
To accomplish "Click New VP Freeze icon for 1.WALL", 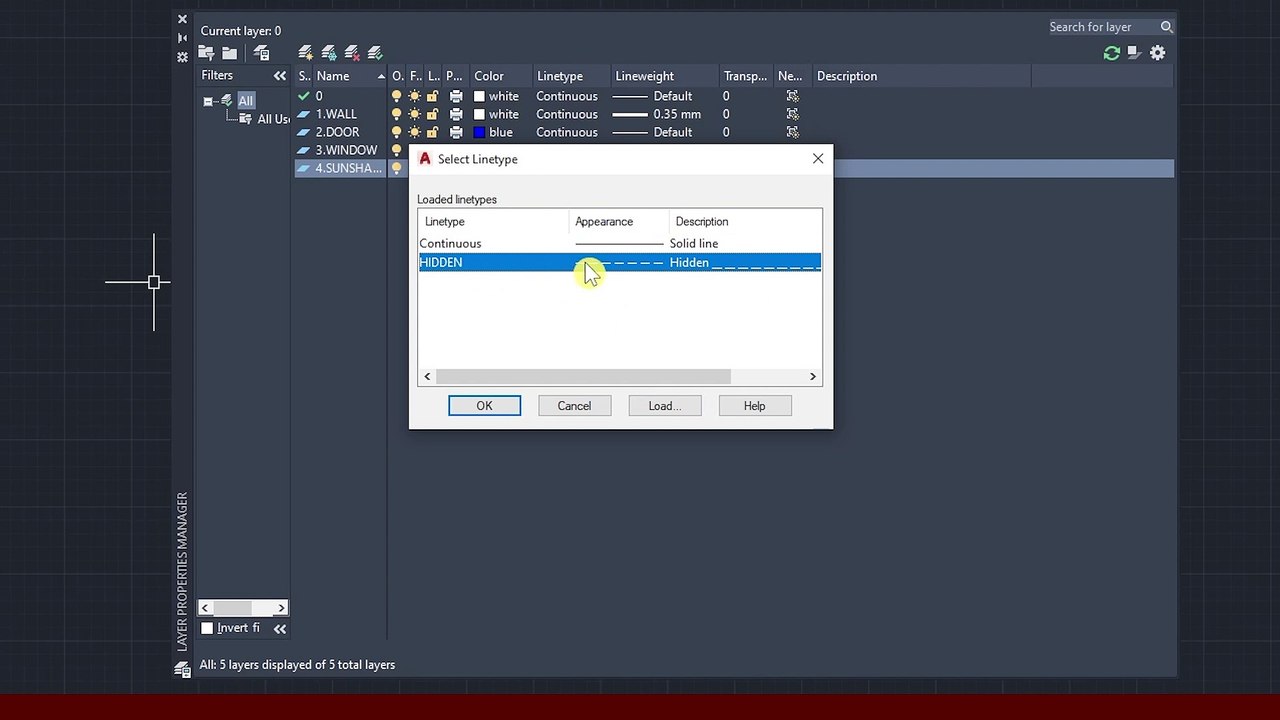I will (792, 114).
